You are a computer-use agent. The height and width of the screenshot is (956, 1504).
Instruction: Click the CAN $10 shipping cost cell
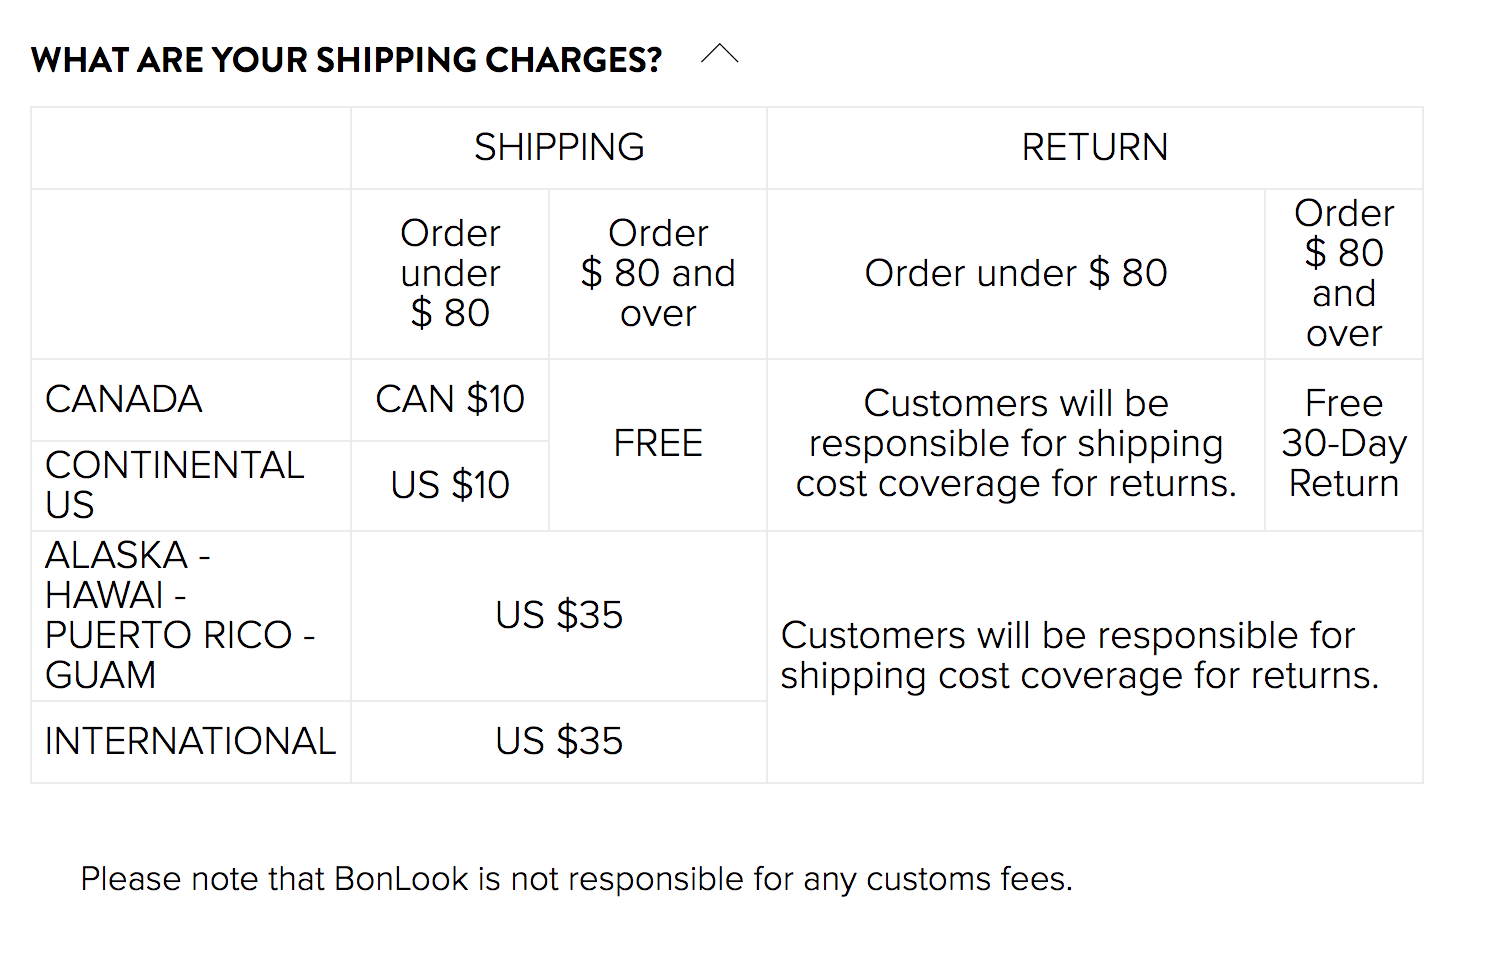450,400
